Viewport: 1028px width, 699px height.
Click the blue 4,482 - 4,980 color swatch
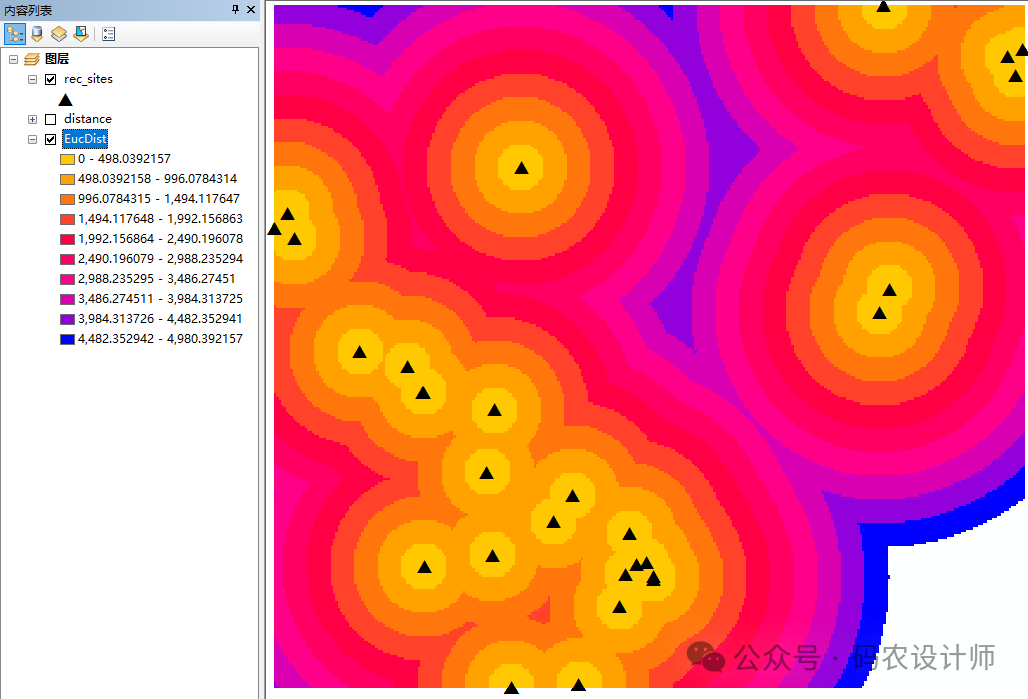tap(67, 339)
